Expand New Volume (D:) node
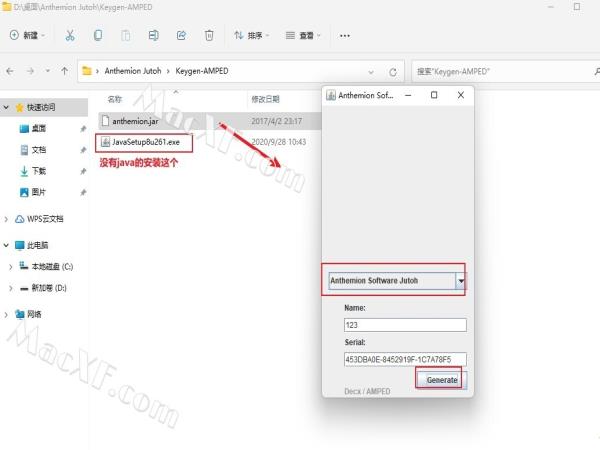600x450 pixels. [x=11, y=288]
